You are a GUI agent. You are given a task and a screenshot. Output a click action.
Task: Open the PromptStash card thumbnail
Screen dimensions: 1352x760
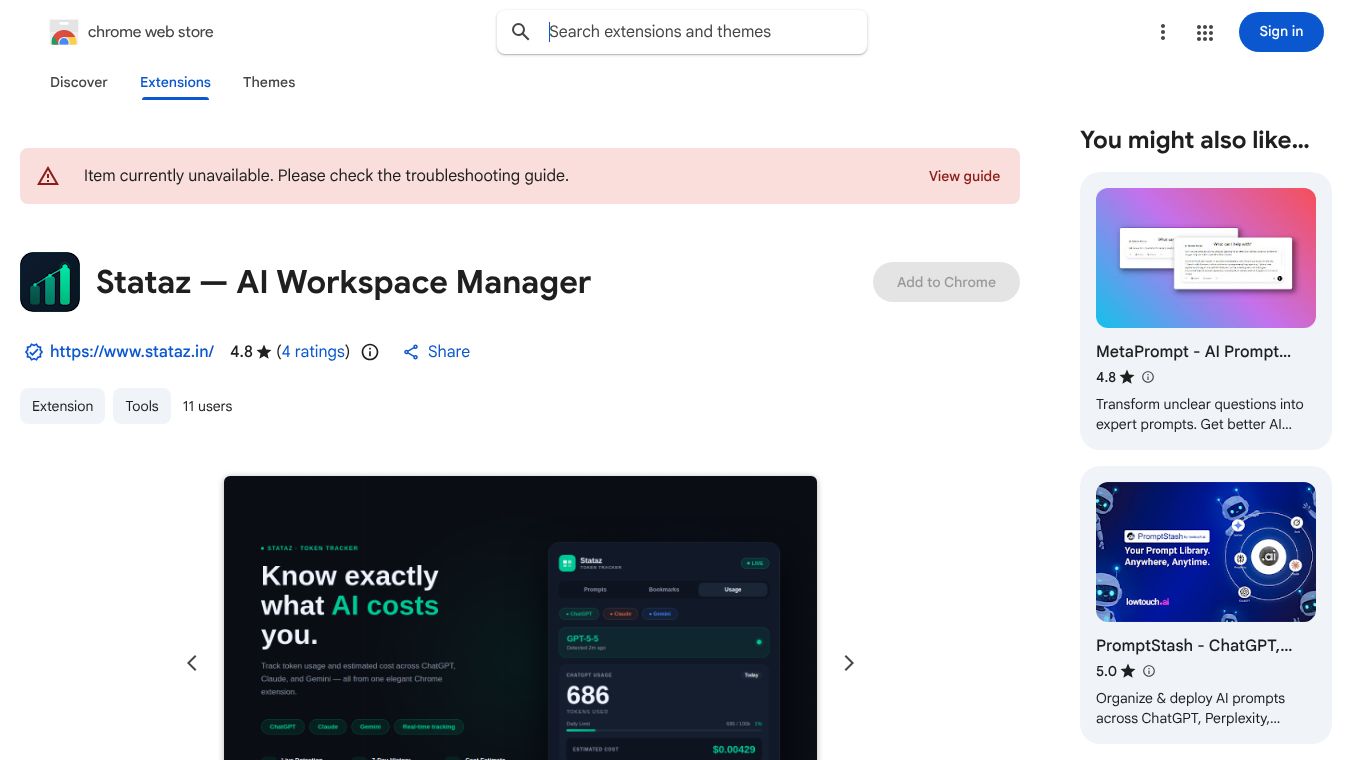pyautogui.click(x=1206, y=552)
